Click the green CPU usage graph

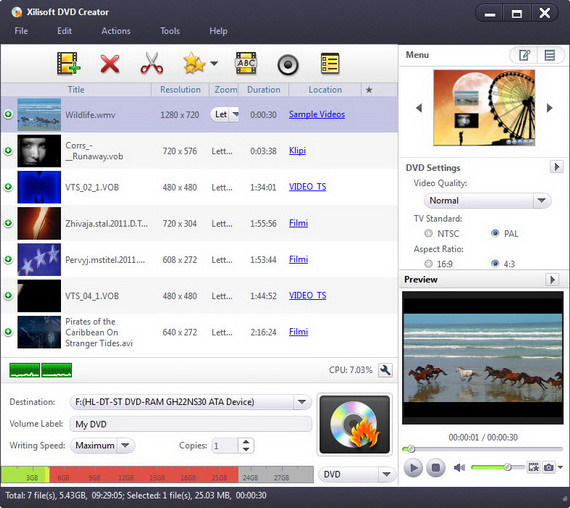(40, 370)
